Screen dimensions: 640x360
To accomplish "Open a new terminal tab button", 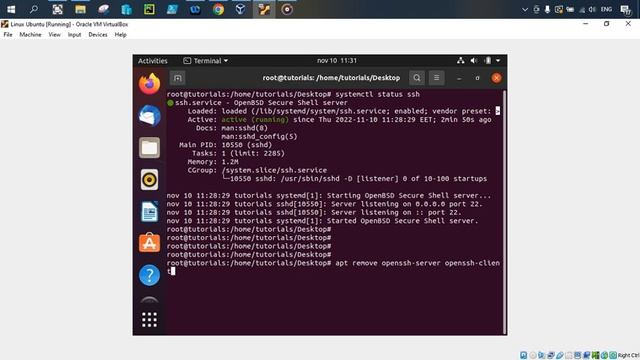I will click(x=178, y=78).
